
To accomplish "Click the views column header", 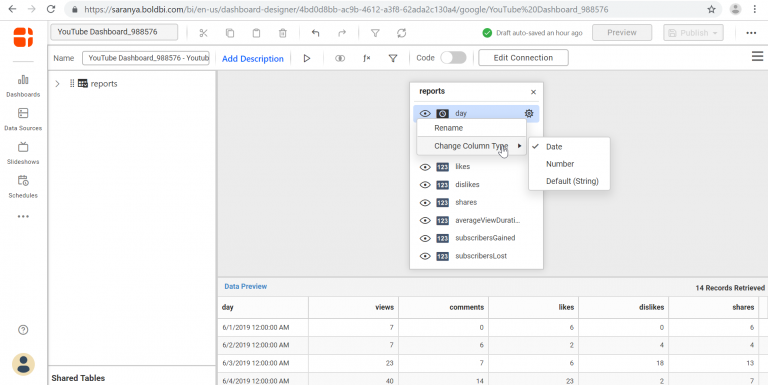I will (353, 308).
